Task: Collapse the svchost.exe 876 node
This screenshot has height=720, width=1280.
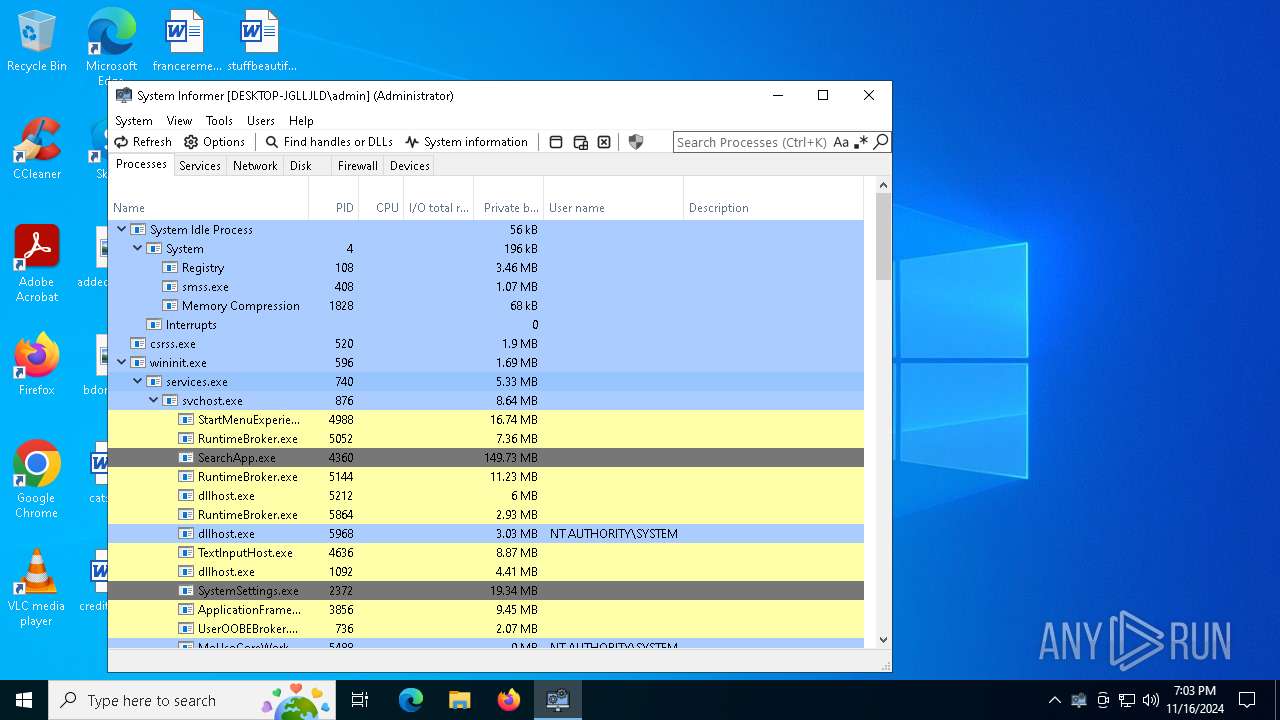Action: pos(154,400)
